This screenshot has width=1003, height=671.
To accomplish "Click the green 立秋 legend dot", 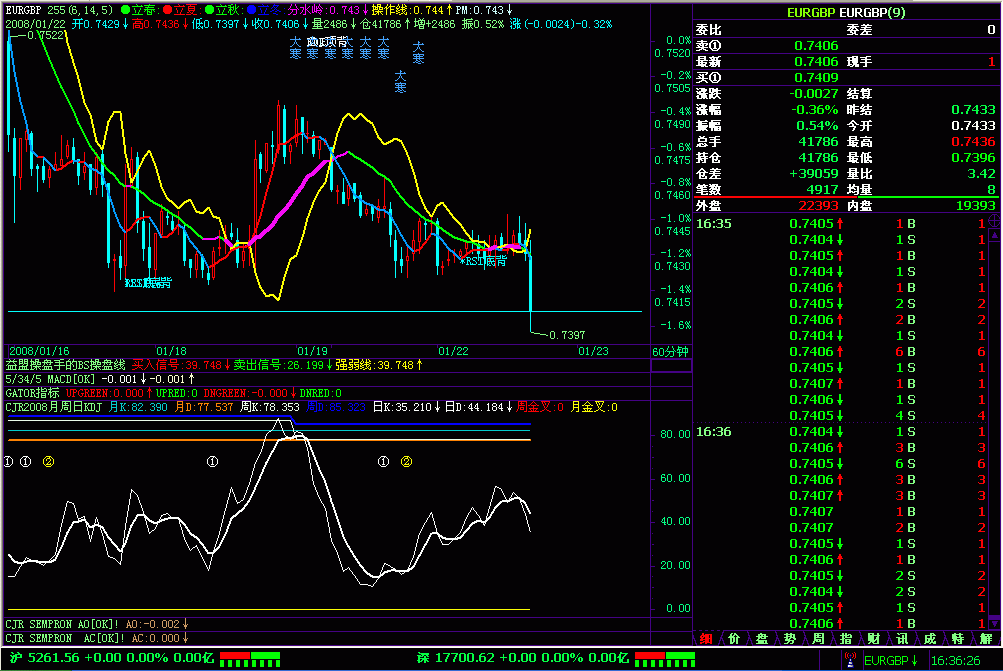I will 208,9.
